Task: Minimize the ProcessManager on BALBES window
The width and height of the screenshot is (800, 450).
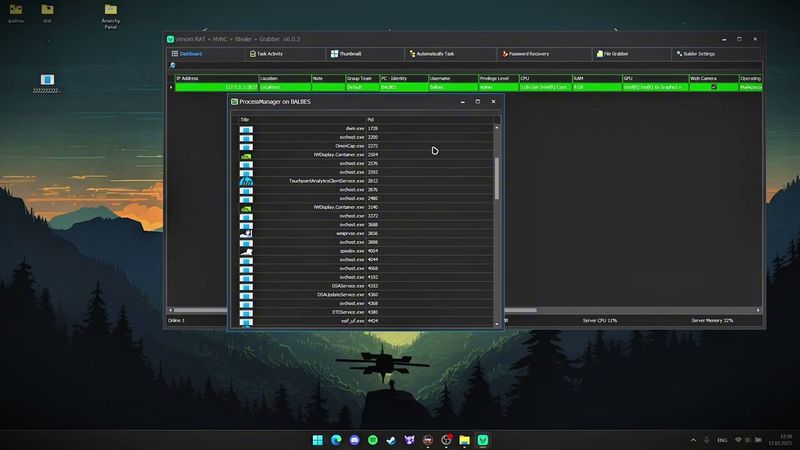Action: [462, 102]
